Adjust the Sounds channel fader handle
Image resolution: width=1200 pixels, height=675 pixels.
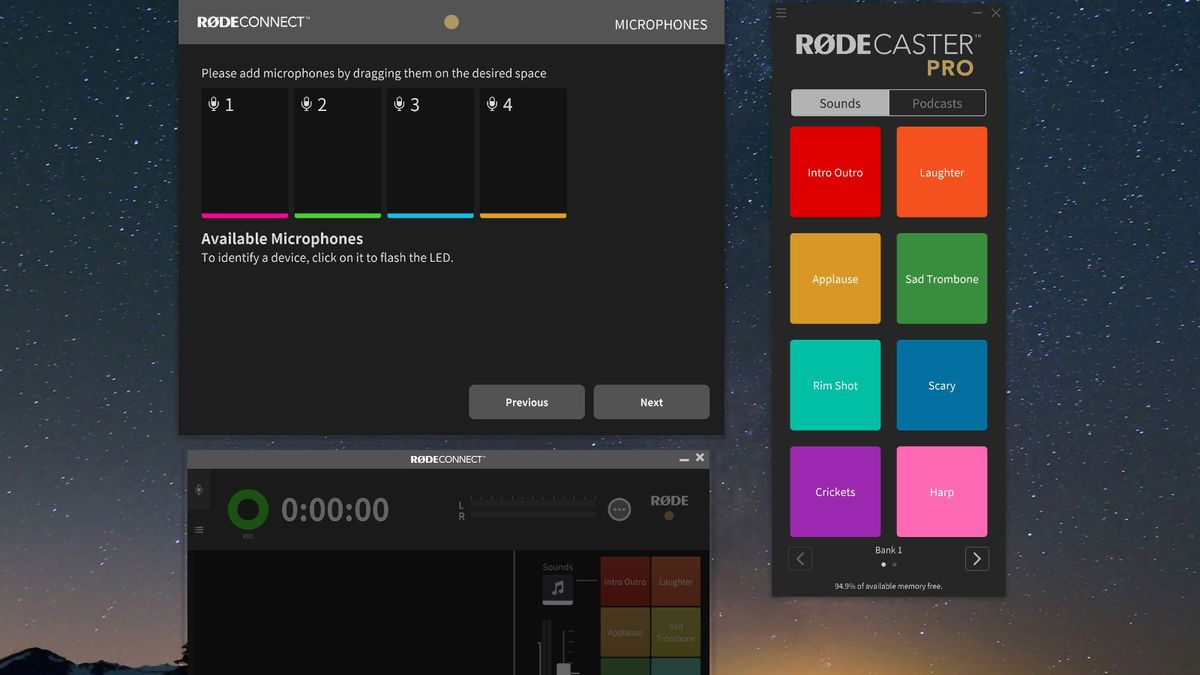coord(563,668)
